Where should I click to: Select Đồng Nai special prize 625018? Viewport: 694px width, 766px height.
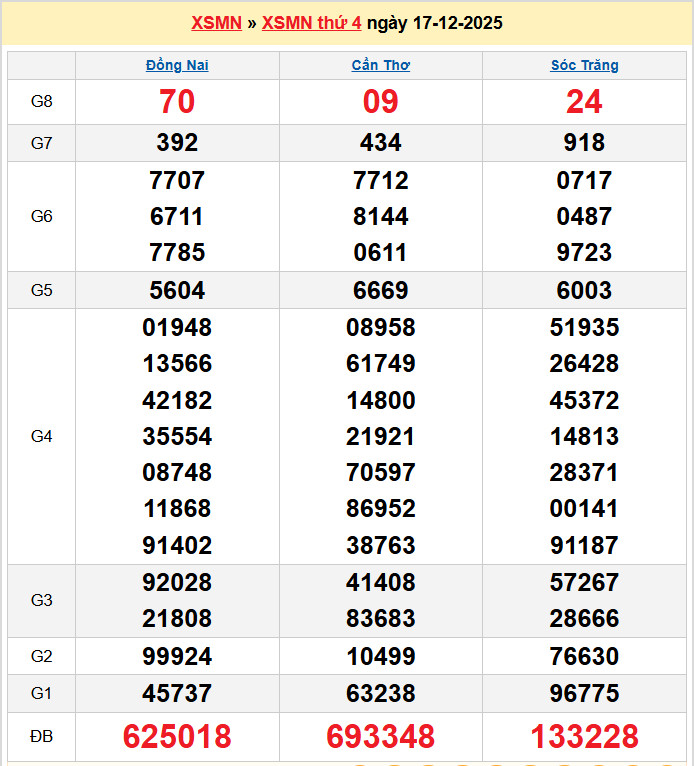177,737
